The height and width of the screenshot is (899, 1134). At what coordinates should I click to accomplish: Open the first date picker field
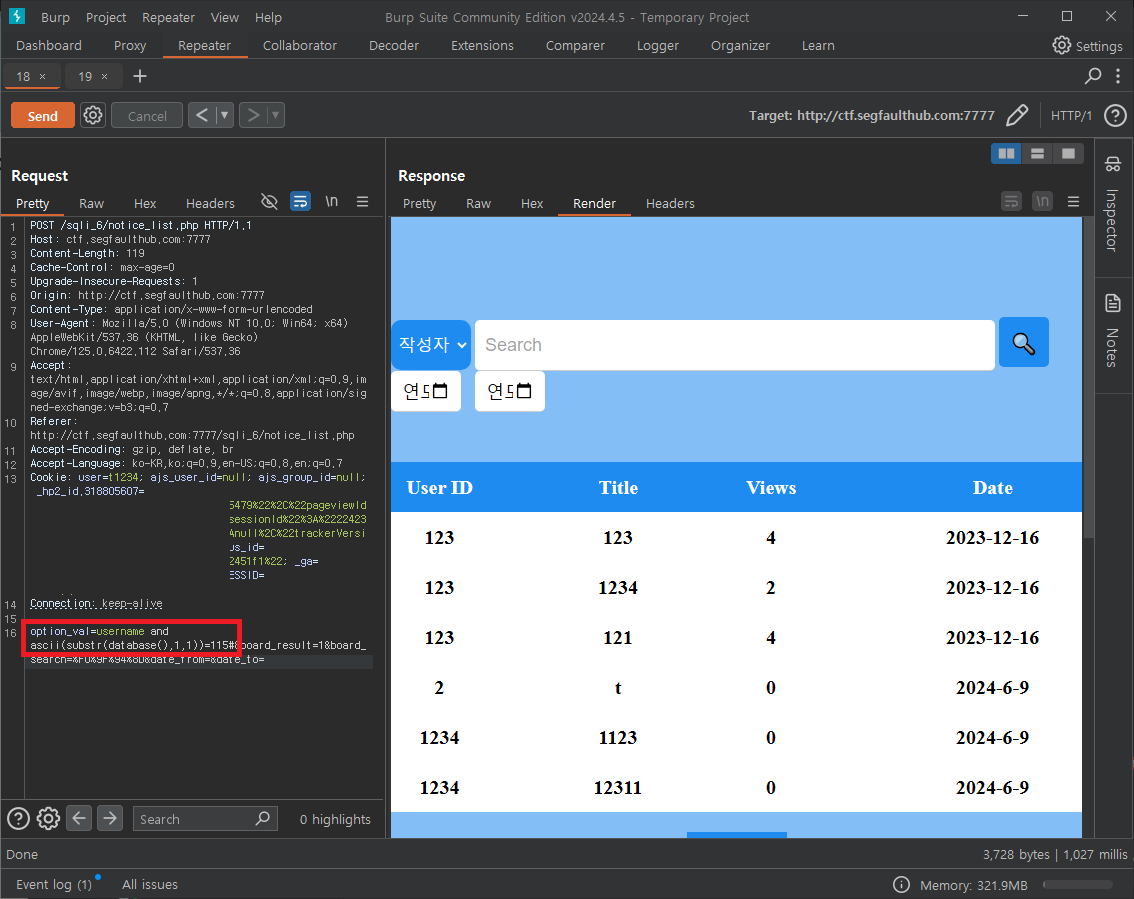point(426,391)
